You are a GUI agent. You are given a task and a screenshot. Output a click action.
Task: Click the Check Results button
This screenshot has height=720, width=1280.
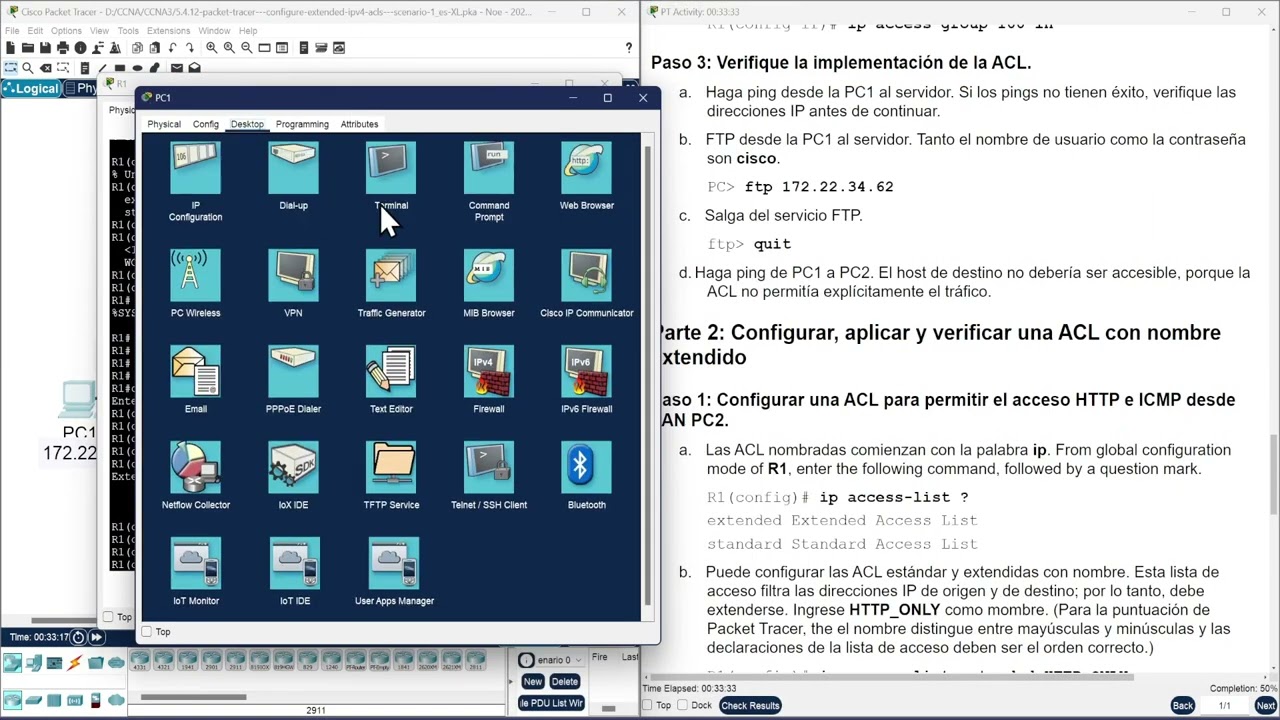click(750, 705)
